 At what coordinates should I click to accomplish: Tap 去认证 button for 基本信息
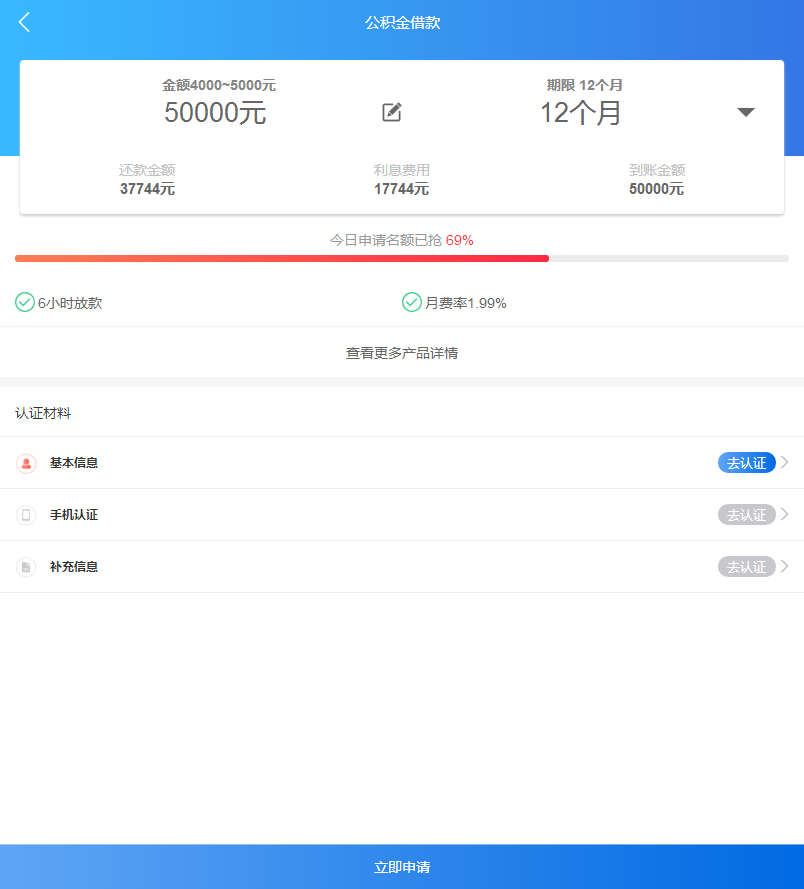click(x=746, y=462)
